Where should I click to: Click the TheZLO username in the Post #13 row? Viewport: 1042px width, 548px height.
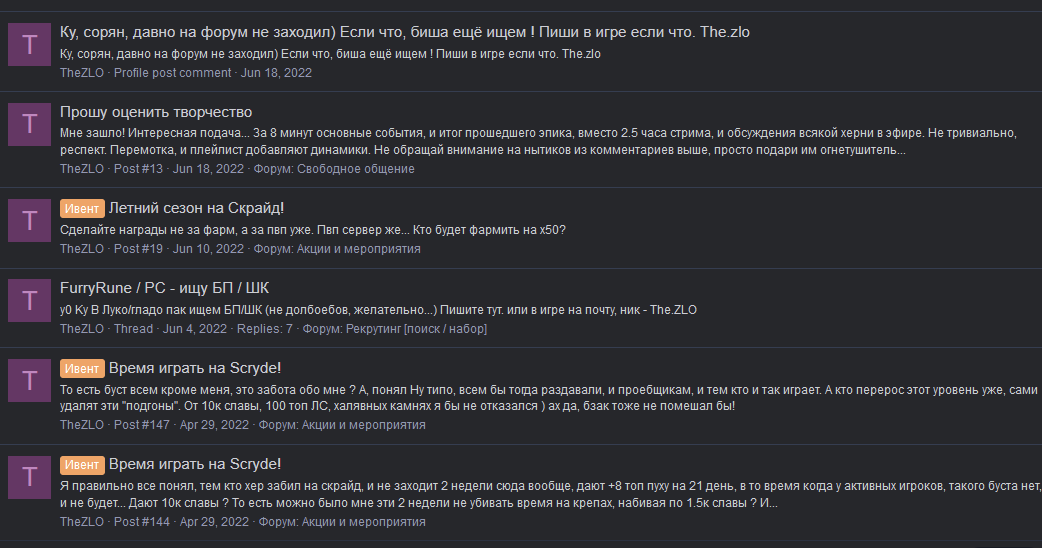click(82, 169)
